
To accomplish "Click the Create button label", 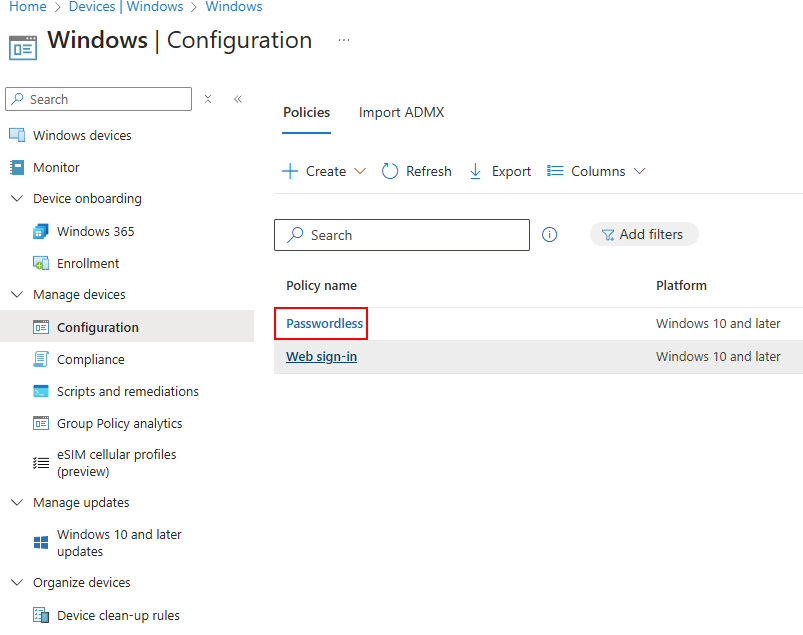I will coord(326,171).
